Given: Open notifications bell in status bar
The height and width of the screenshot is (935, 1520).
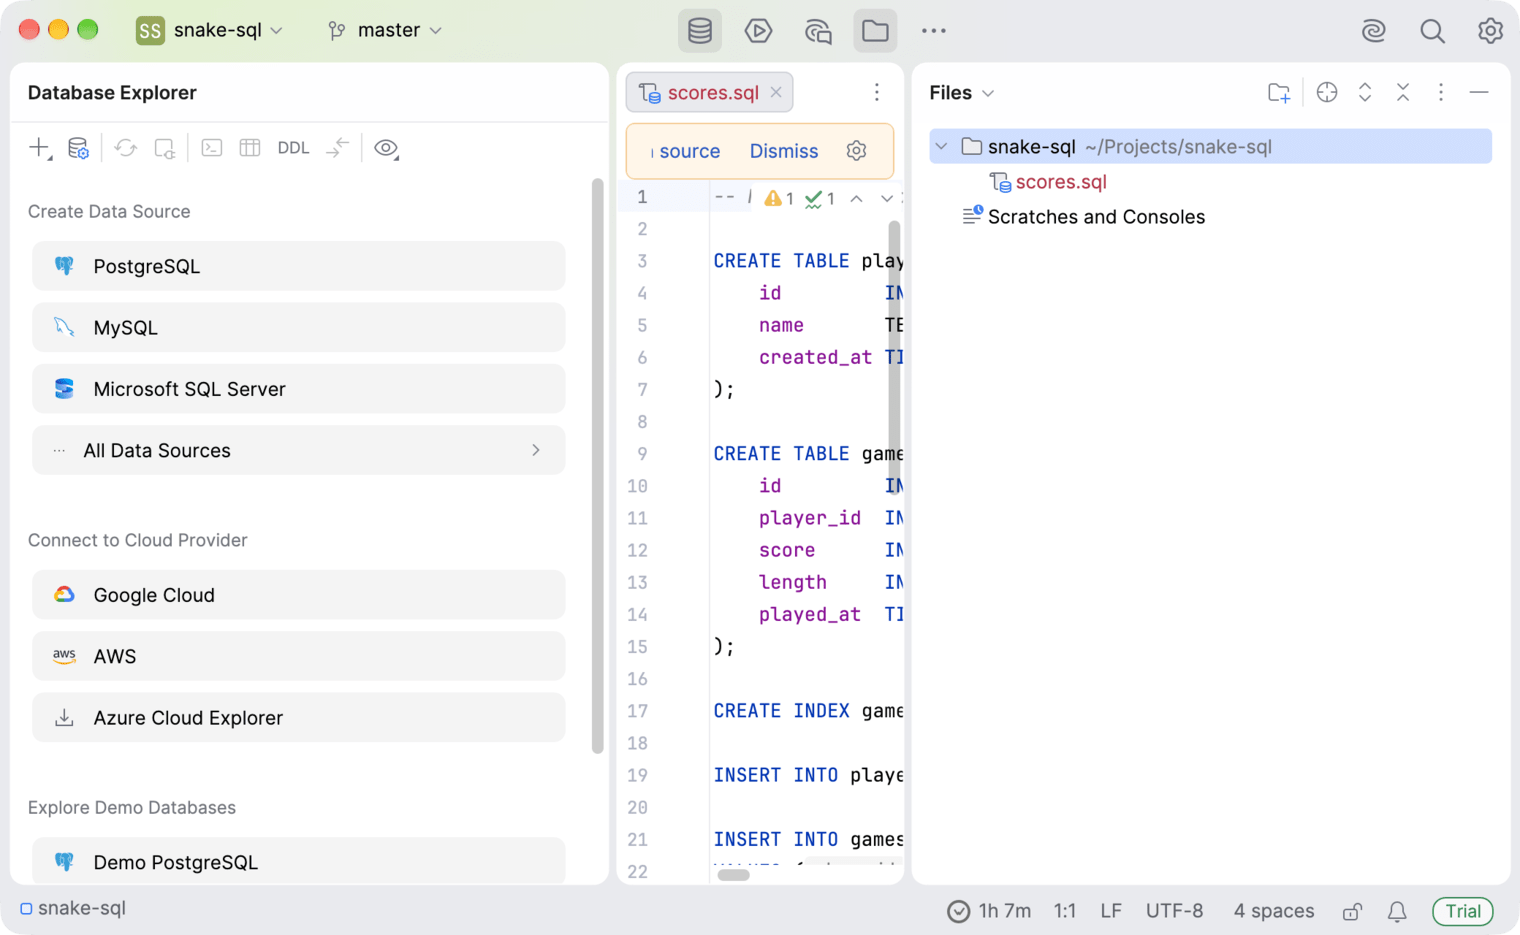Looking at the screenshot, I should (1397, 911).
